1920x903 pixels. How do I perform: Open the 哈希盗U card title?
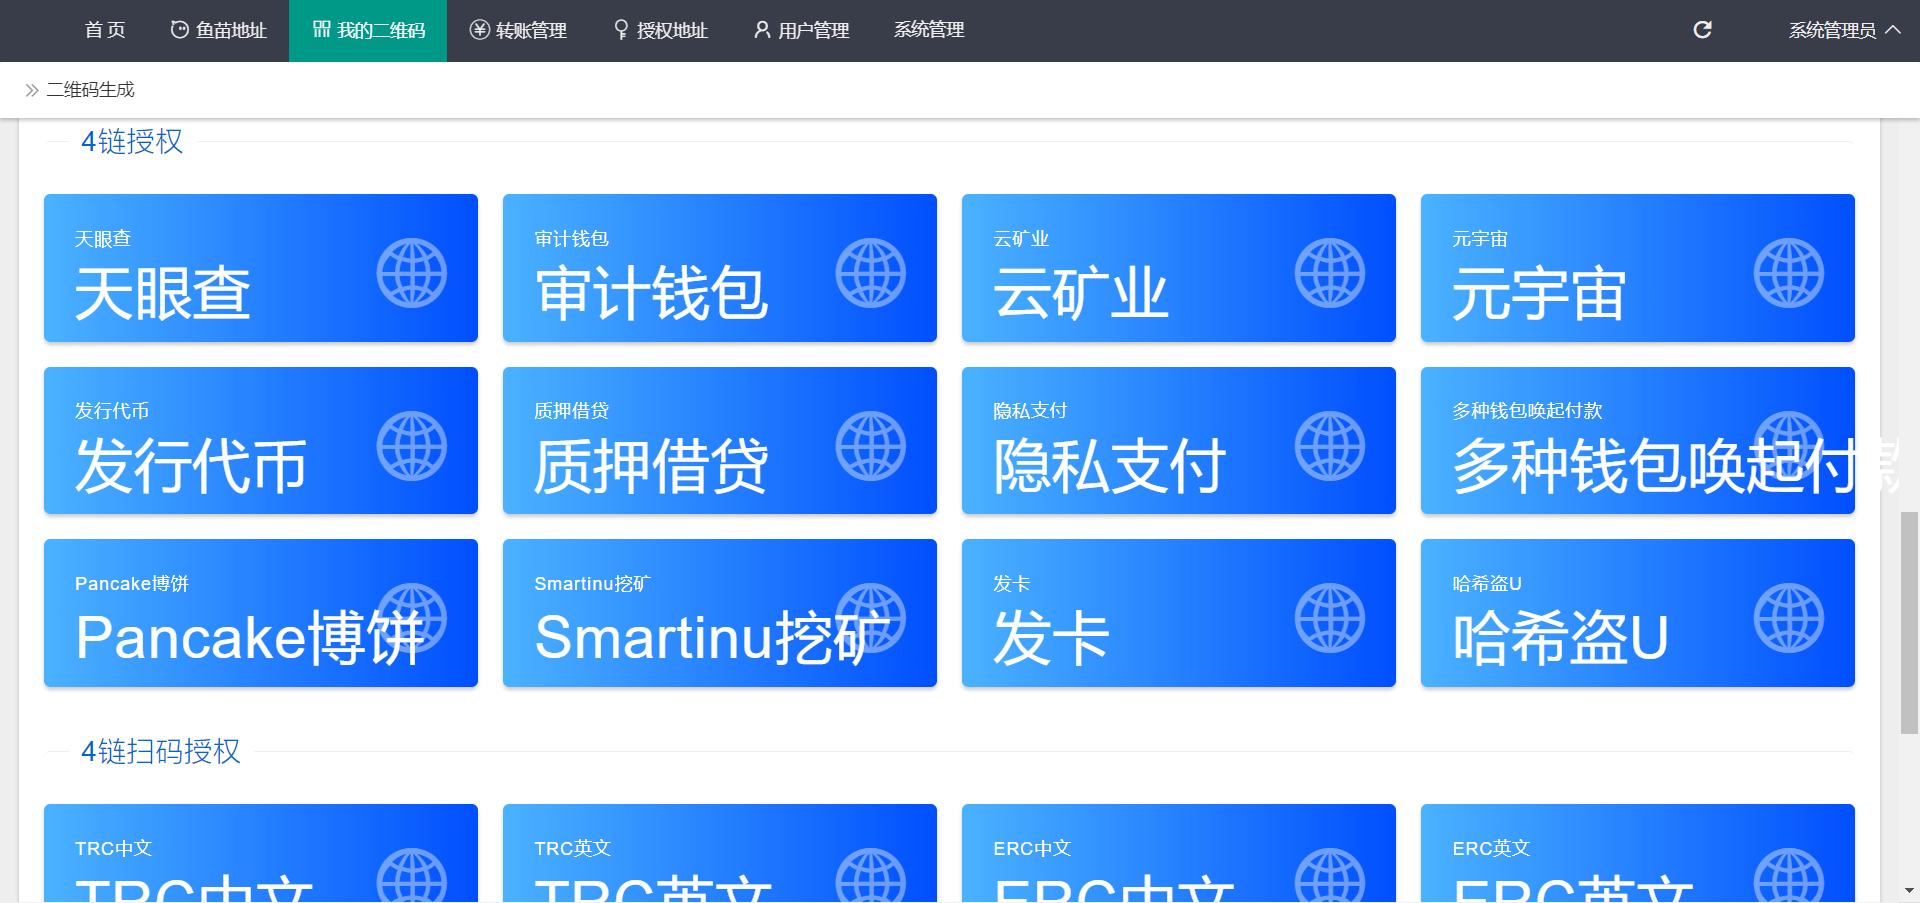pyautogui.click(x=1560, y=639)
